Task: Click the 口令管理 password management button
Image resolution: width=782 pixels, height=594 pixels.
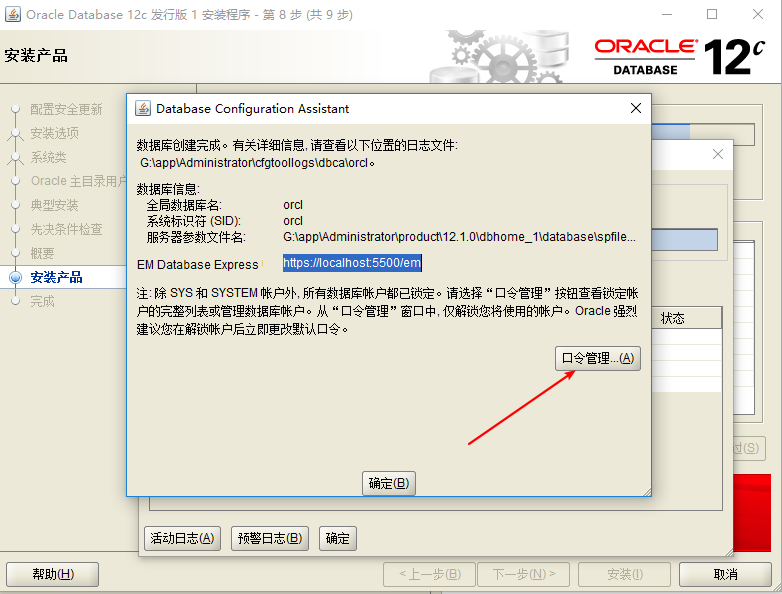Action: click(x=597, y=358)
